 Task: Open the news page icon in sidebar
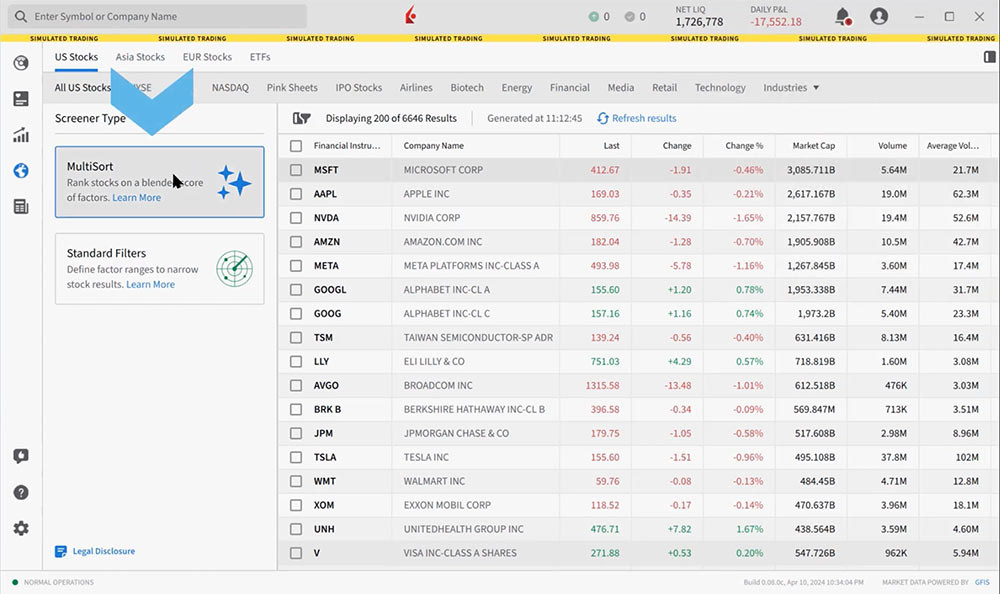[21, 99]
